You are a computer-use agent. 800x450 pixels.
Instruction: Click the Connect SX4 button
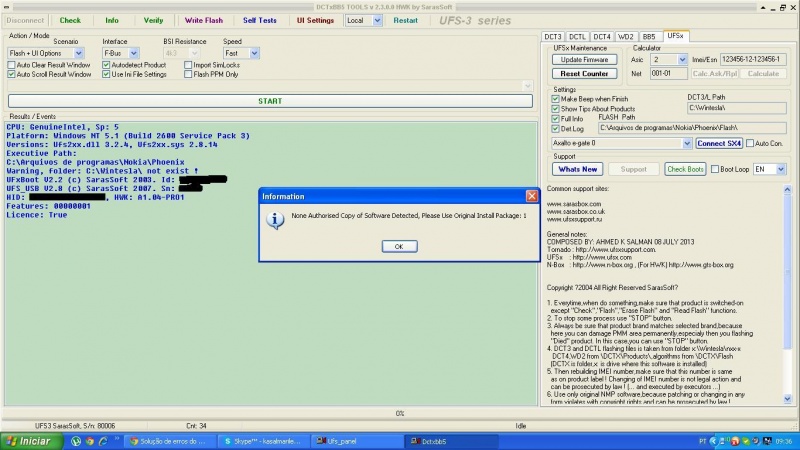pyautogui.click(x=719, y=143)
